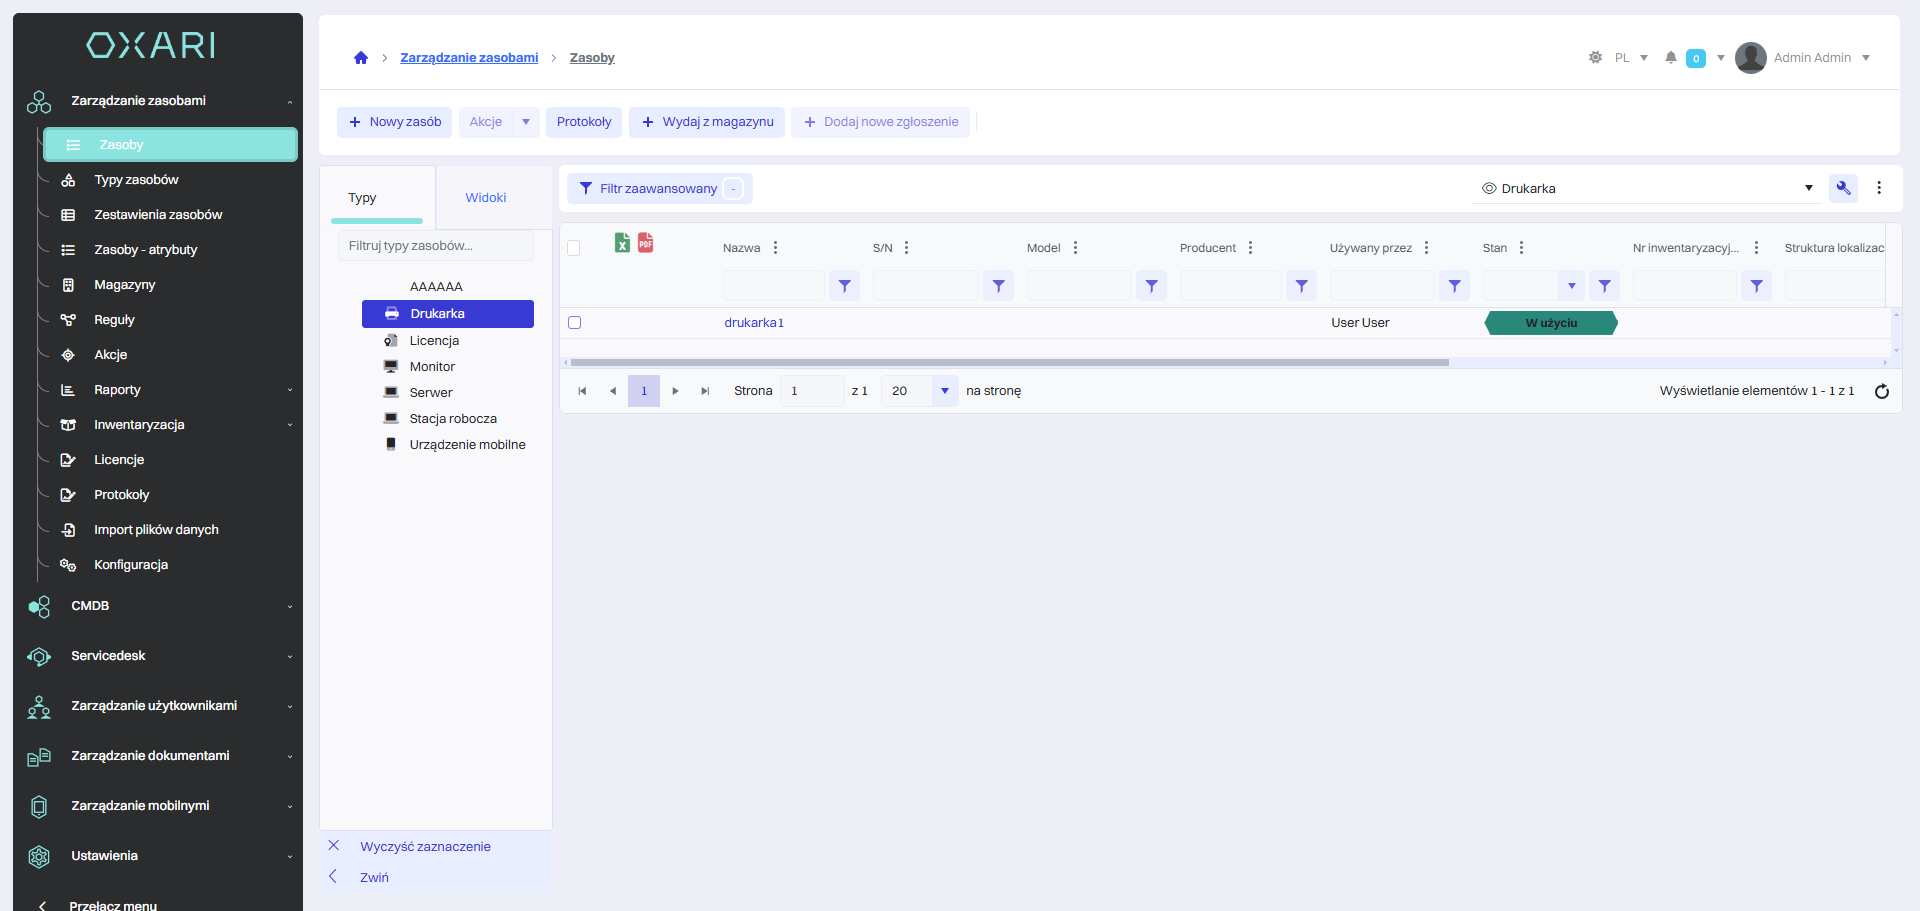Click the Nowy zasób button

click(395, 122)
